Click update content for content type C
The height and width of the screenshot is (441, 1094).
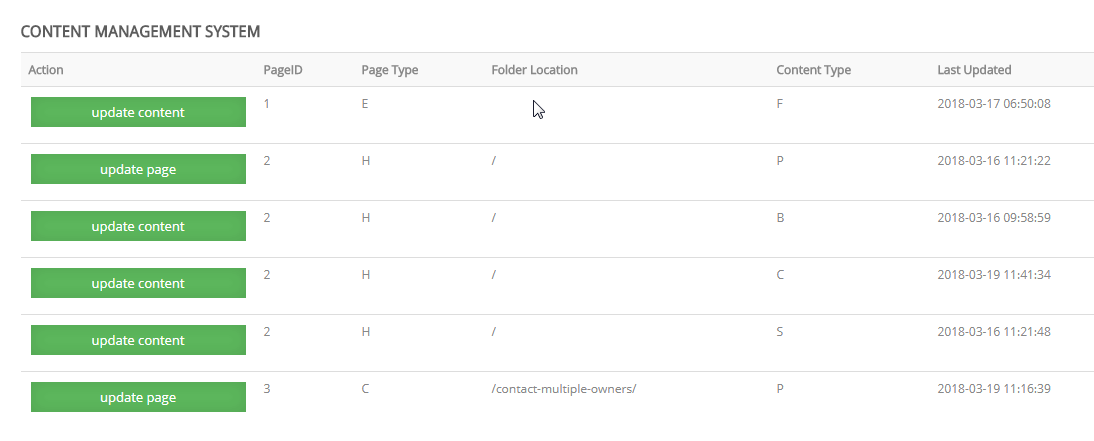click(x=138, y=283)
